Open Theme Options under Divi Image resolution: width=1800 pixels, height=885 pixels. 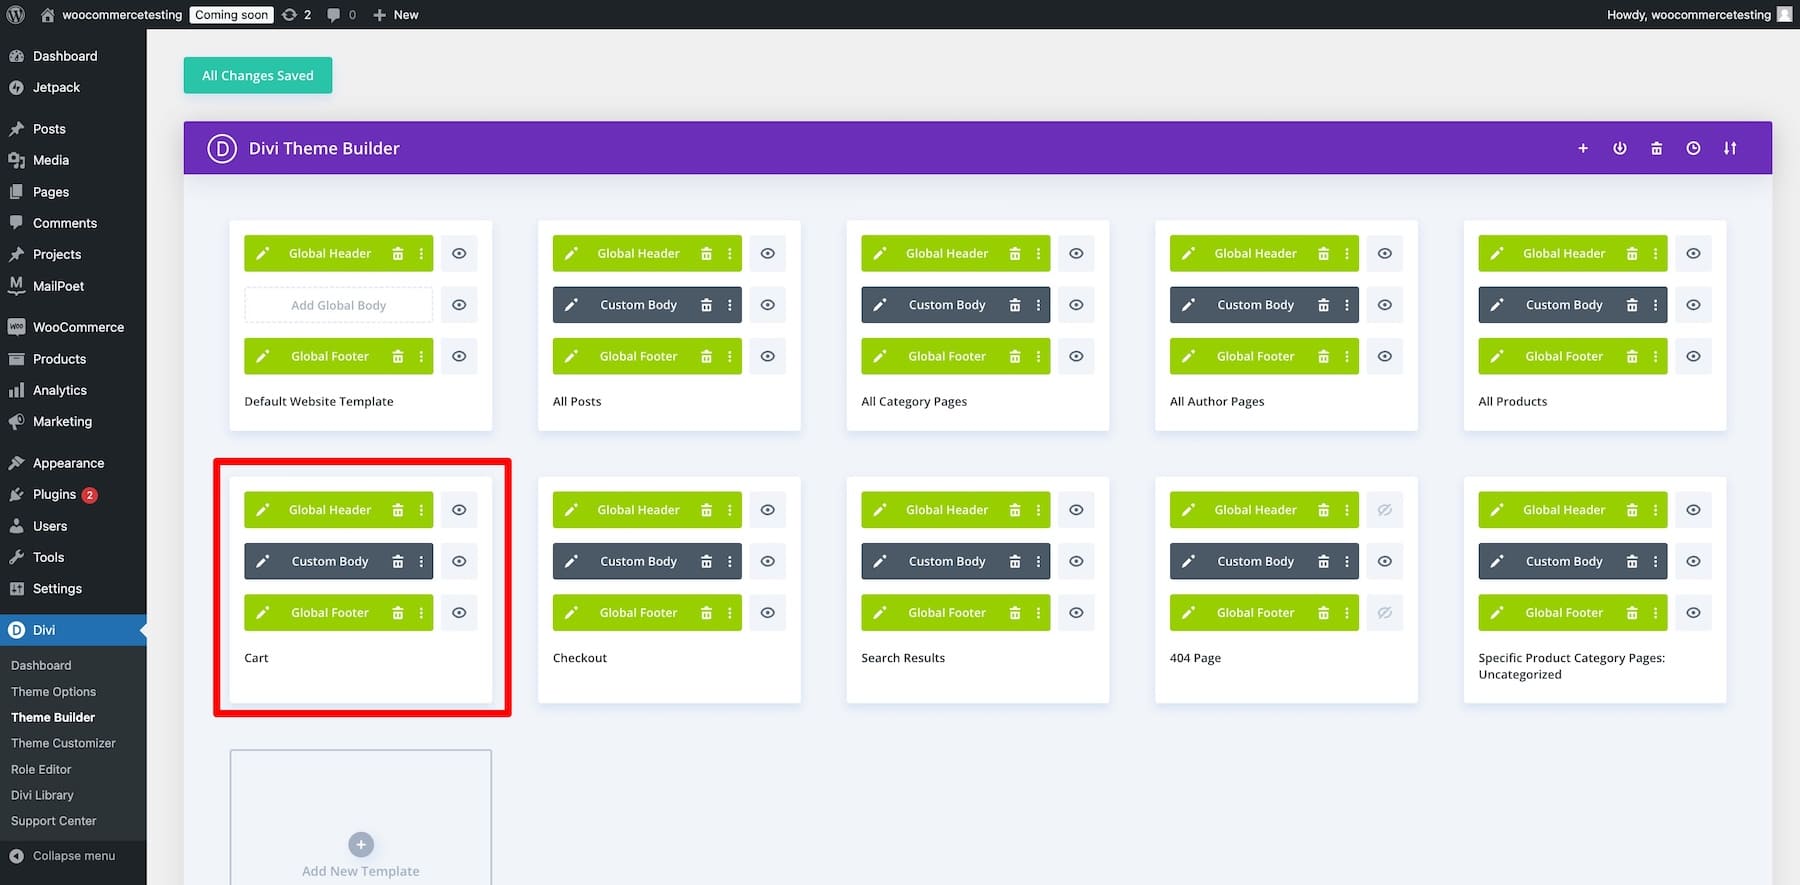click(x=53, y=691)
